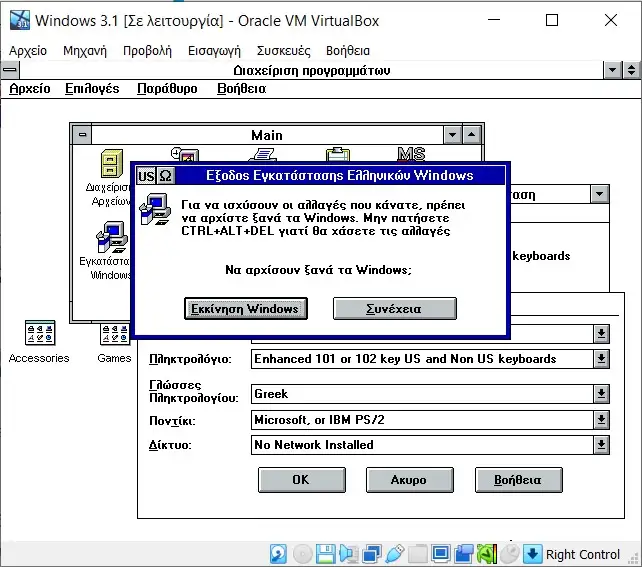Expand the Γλώσσες Πληκτρολογίου dropdown arrow
Screen dimensions: 642x567
click(x=601, y=394)
